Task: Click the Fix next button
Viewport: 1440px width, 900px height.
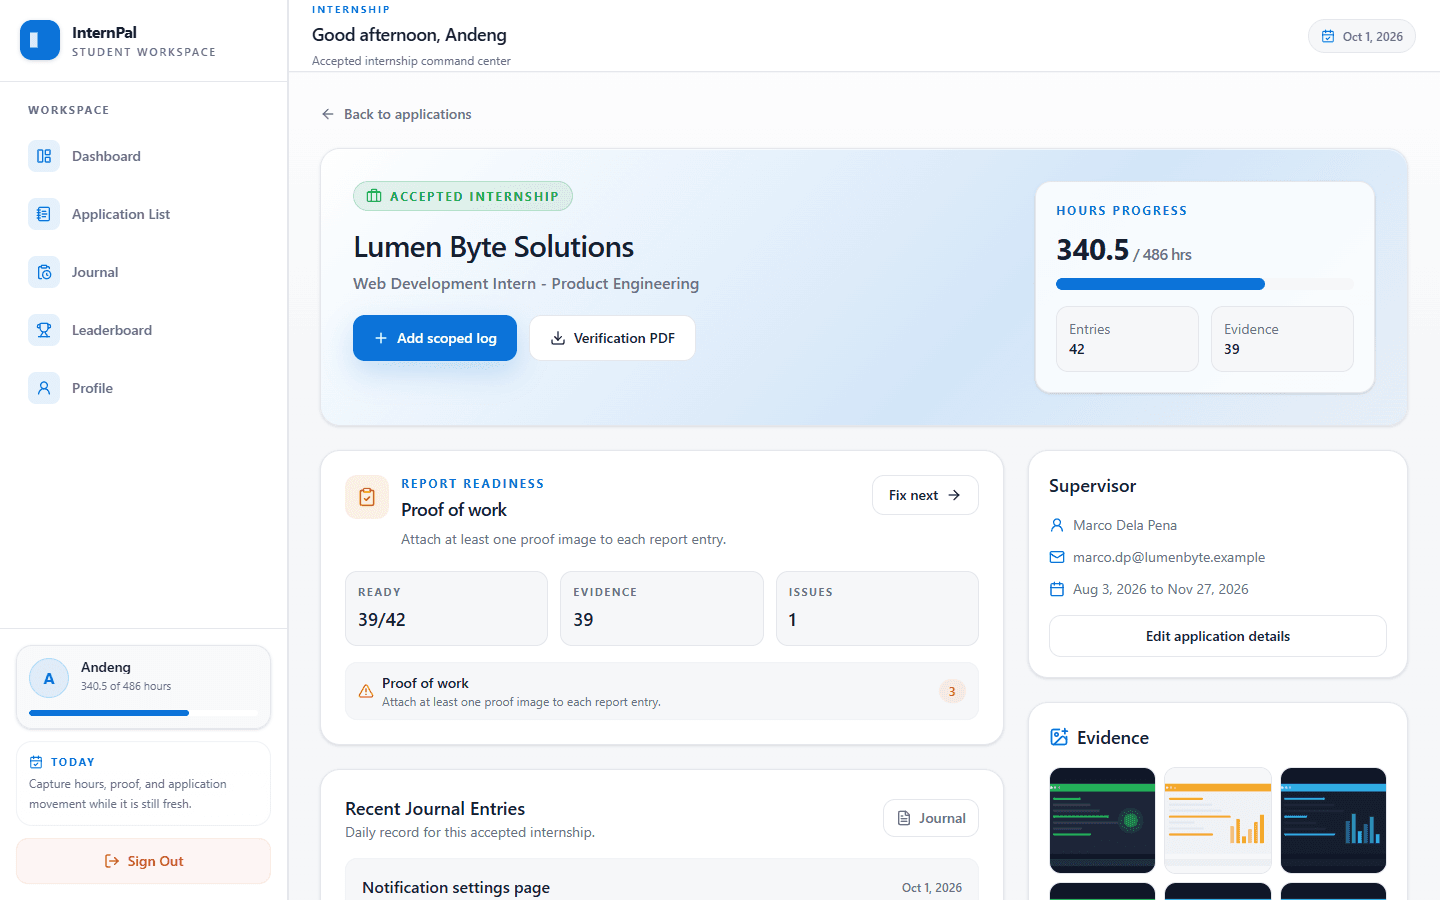Action: tap(925, 495)
